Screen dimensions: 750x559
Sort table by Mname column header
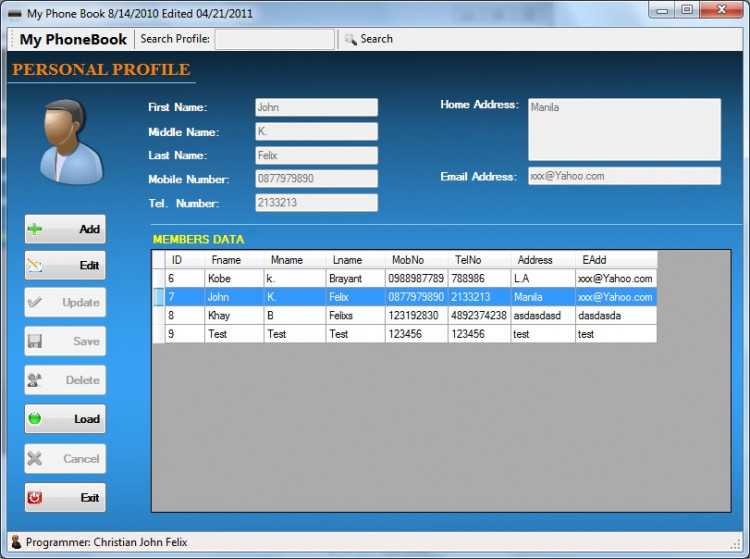[295, 260]
